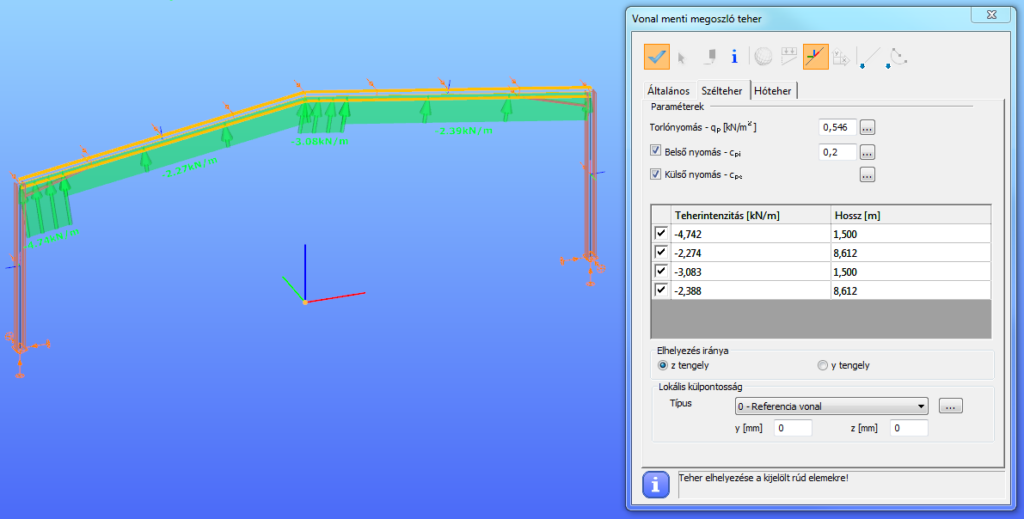Open Torlónyomás ellipsis options button
The width and height of the screenshot is (1024, 519).
click(x=867, y=128)
